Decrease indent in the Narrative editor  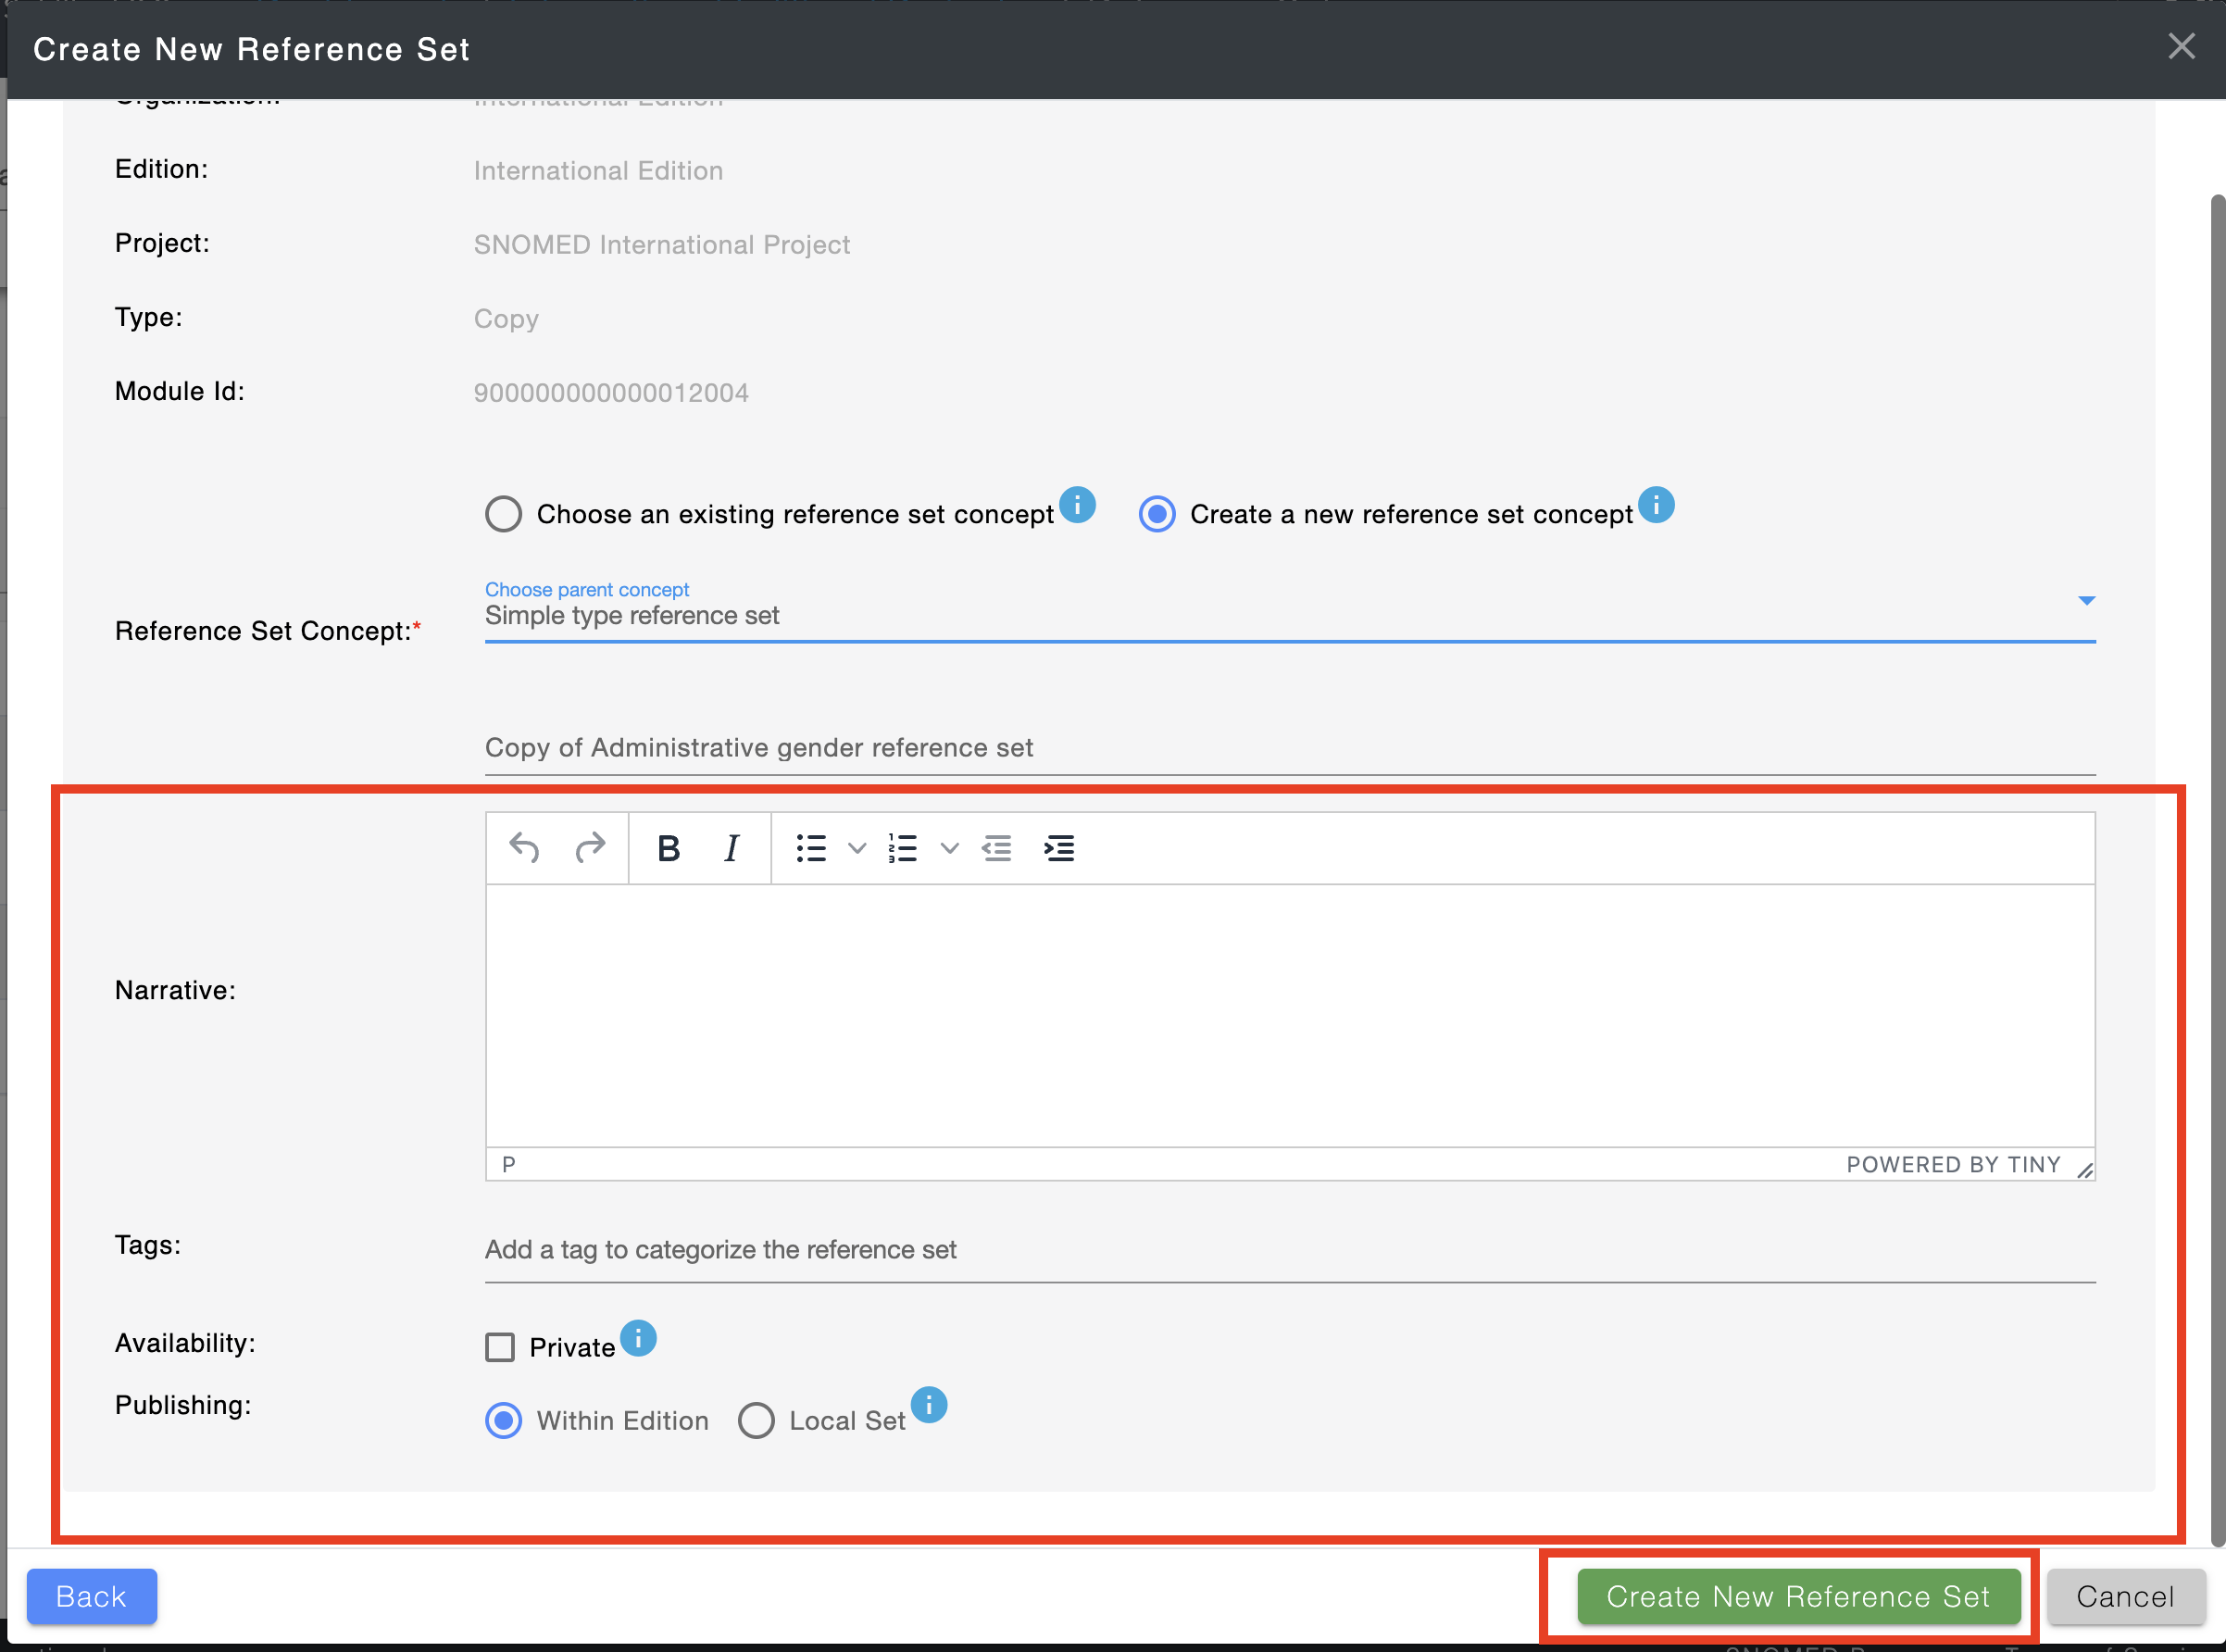(997, 848)
